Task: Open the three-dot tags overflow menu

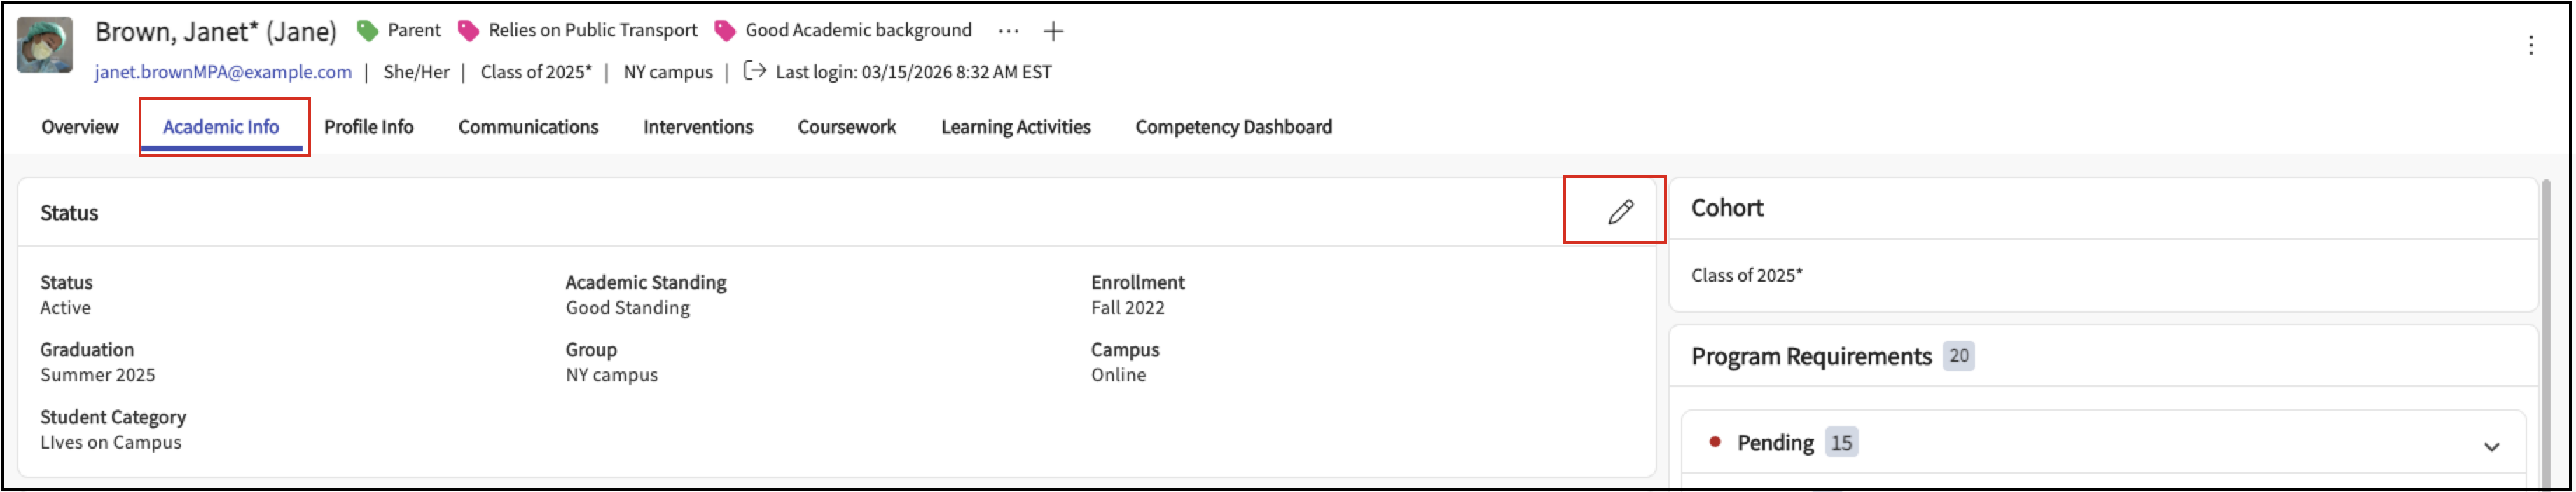Action: 1008,31
